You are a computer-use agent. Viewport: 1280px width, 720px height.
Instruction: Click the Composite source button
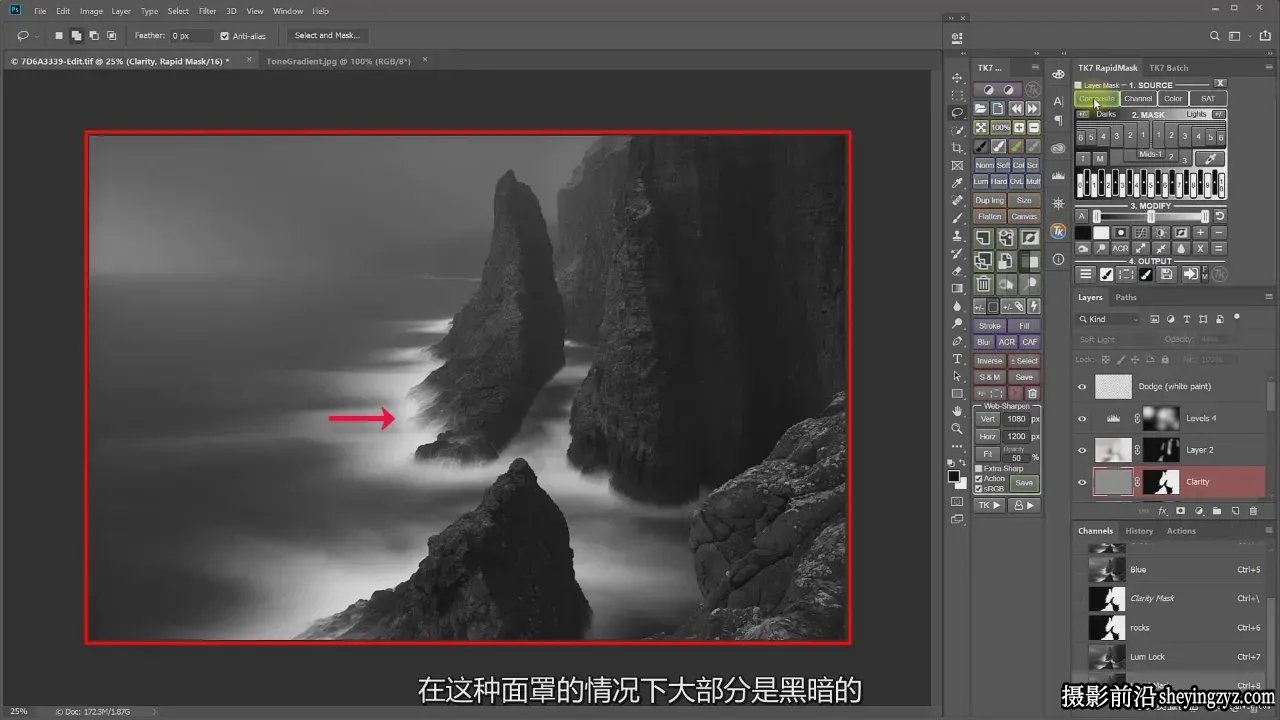pyautogui.click(x=1097, y=99)
